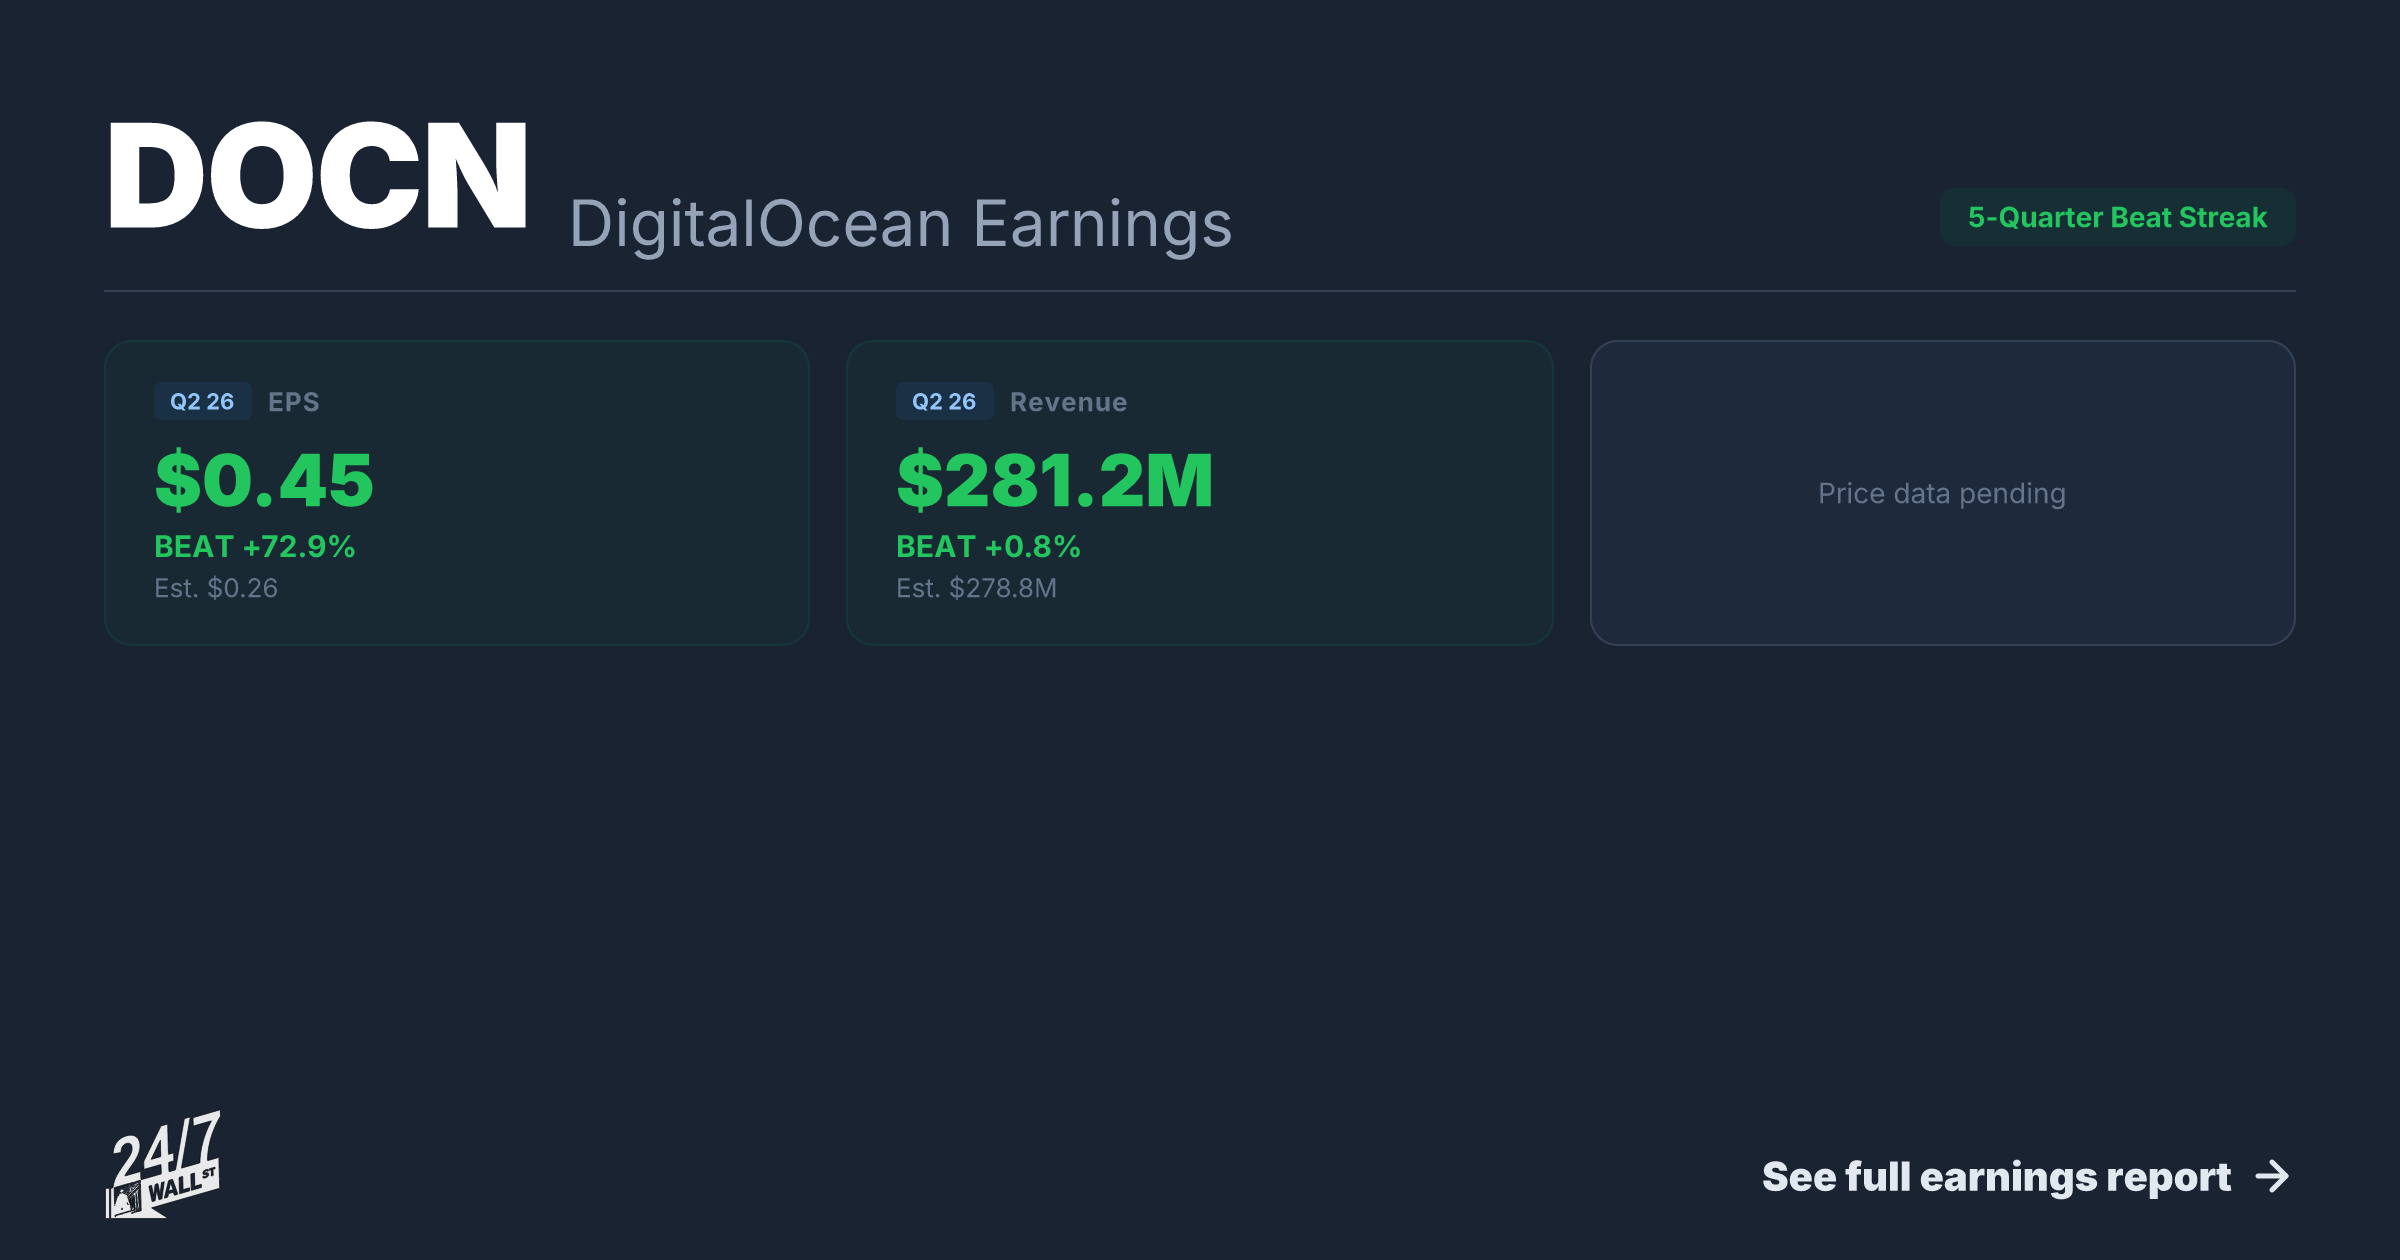2400x1260 pixels.
Task: Click the $281.2M revenue value
Action: tap(1055, 480)
